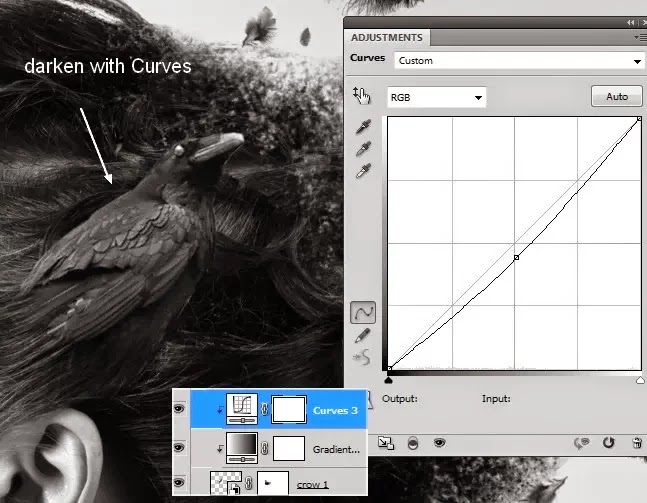The width and height of the screenshot is (647, 503).
Task: Select the crow 1 smart object thumbnail
Action: pyautogui.click(x=226, y=483)
